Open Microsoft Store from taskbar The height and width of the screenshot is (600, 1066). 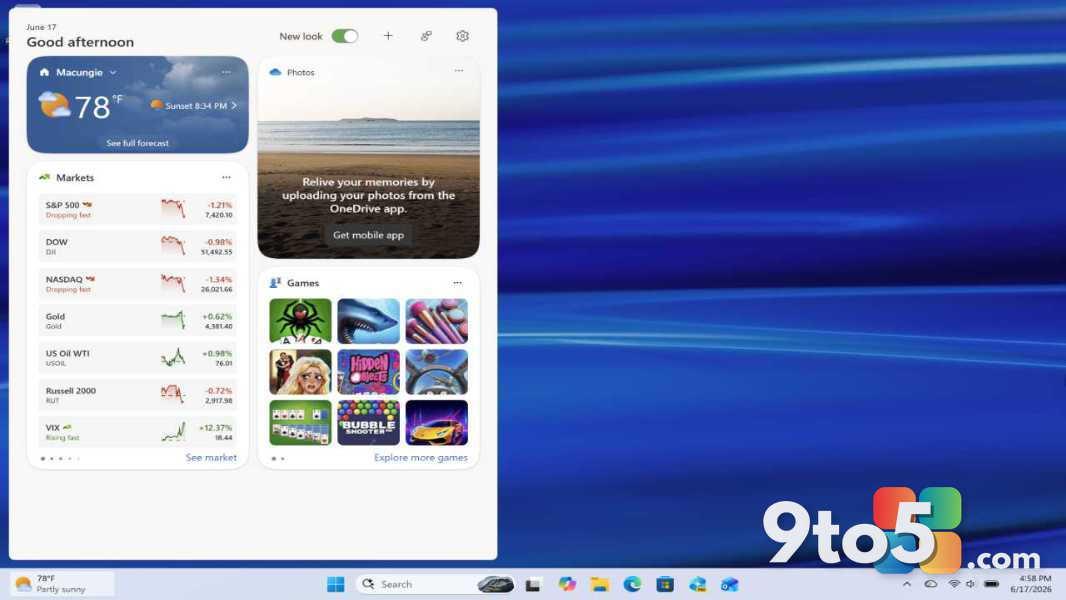pyautogui.click(x=665, y=584)
